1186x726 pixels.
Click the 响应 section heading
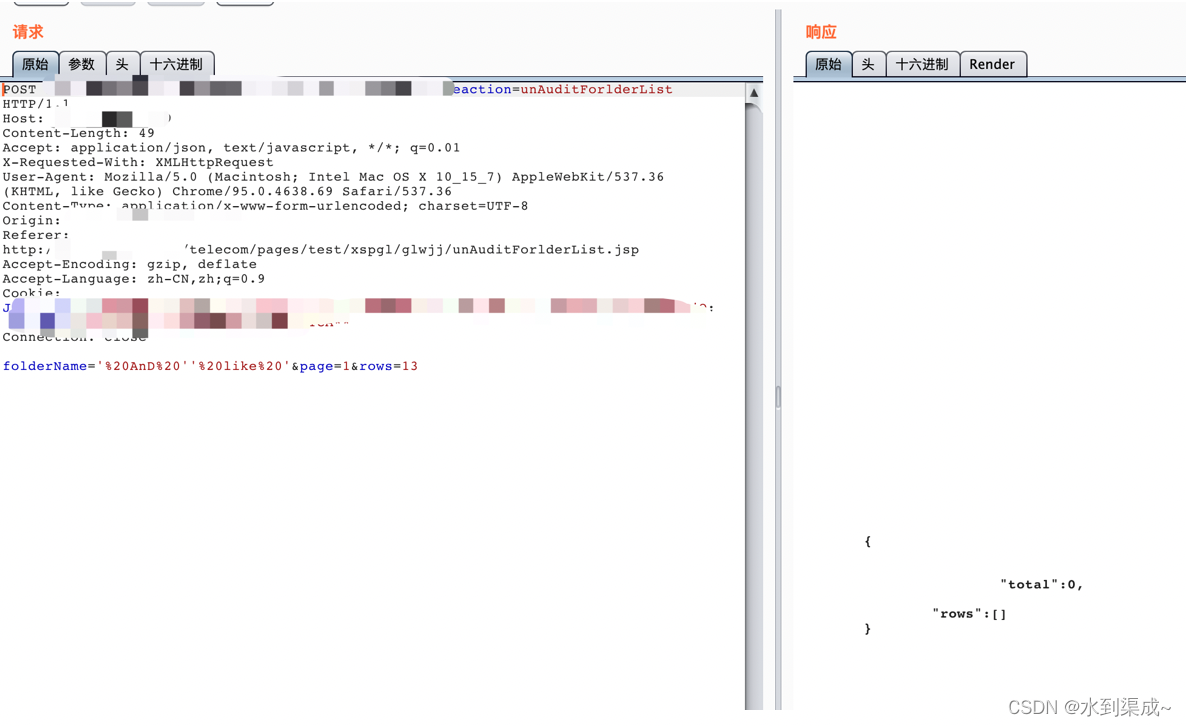pos(821,32)
